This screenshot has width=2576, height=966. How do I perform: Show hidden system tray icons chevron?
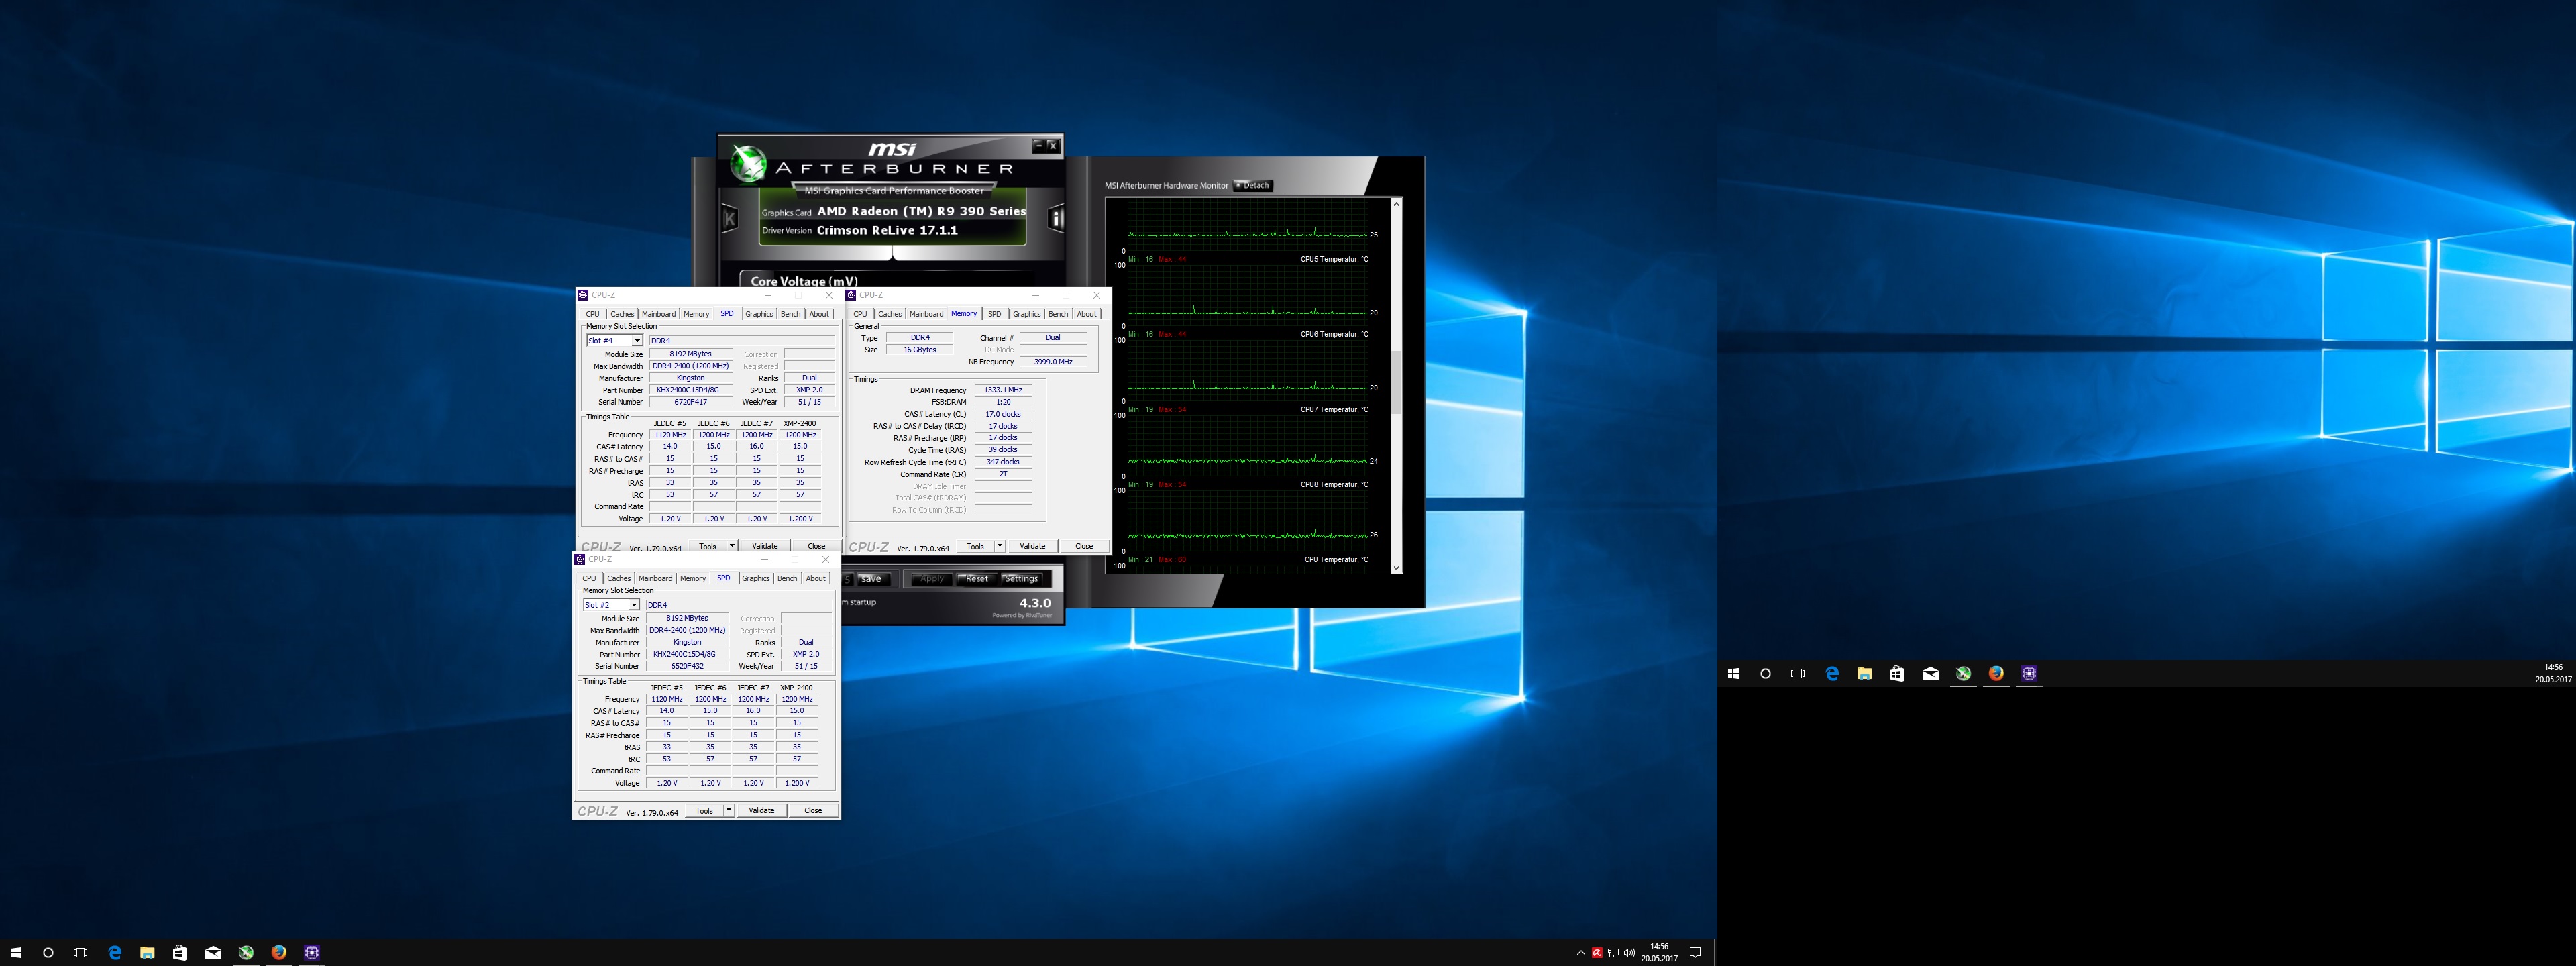tap(1580, 953)
